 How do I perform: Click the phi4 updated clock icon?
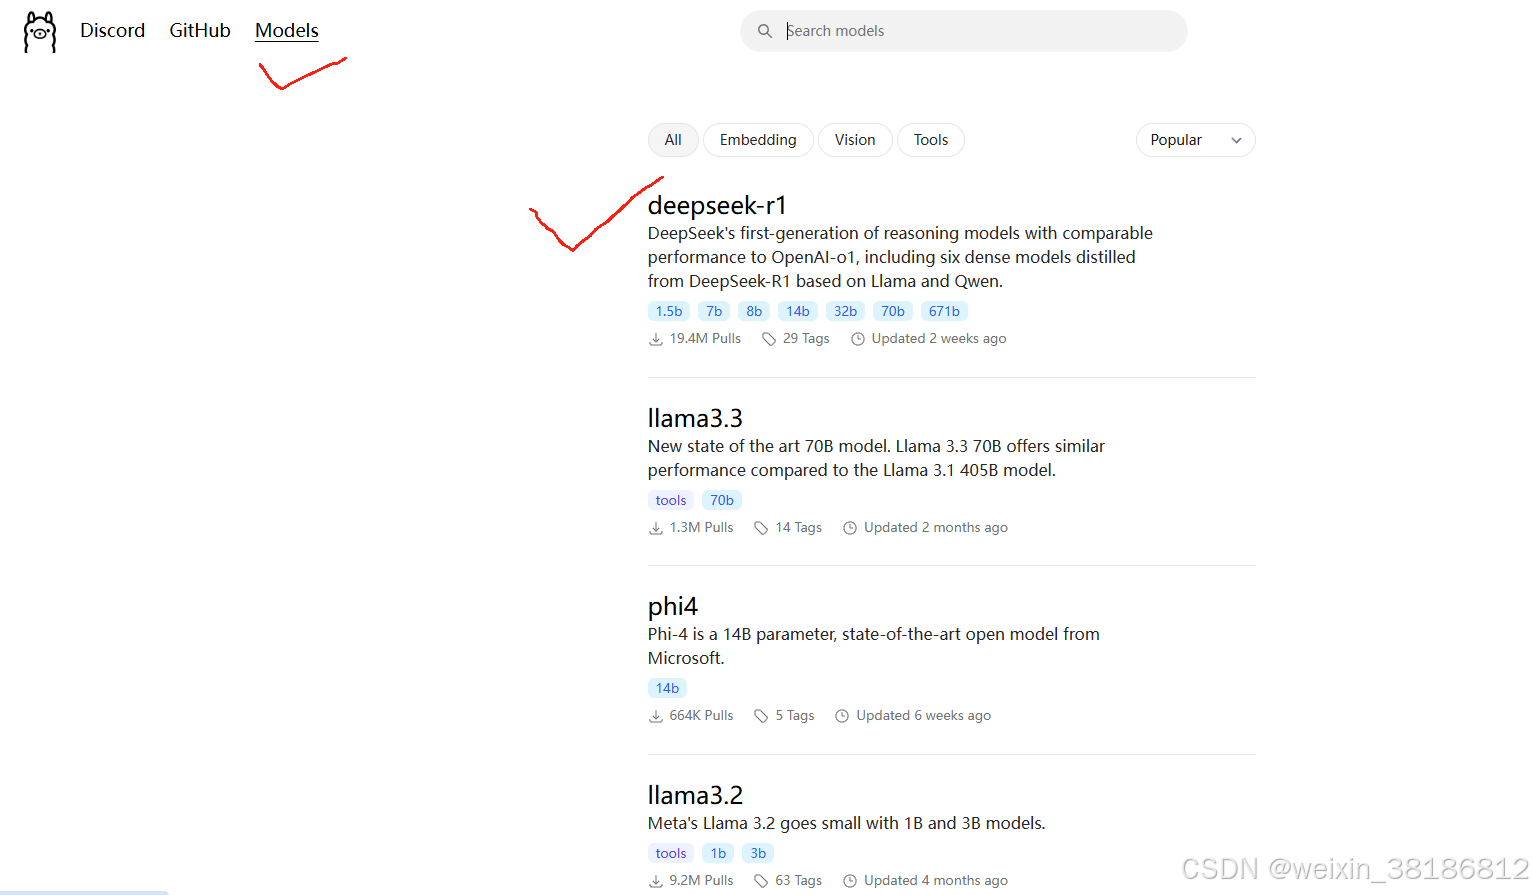[842, 716]
